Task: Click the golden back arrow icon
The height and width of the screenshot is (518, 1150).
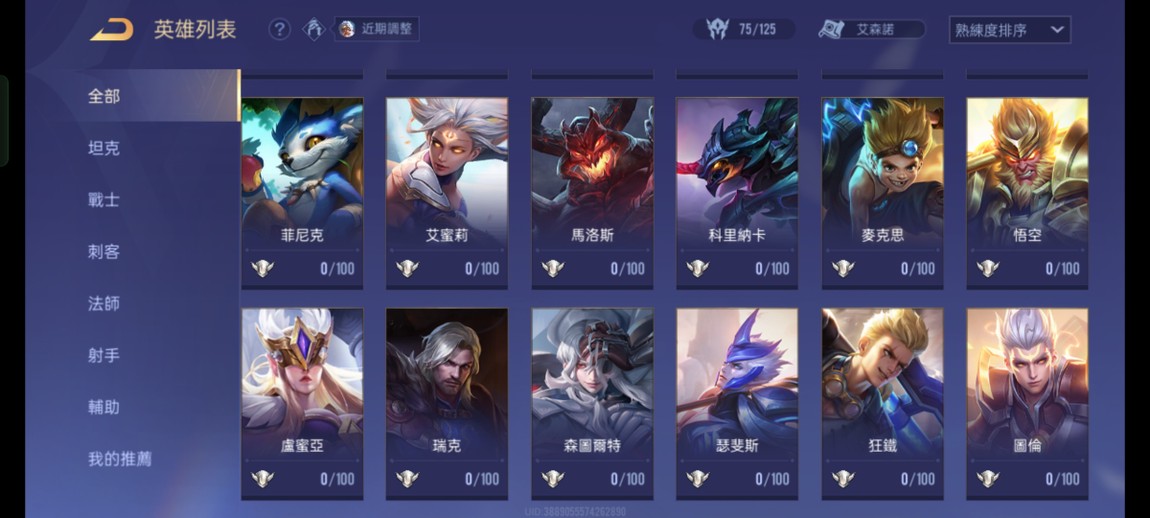Action: [x=111, y=30]
